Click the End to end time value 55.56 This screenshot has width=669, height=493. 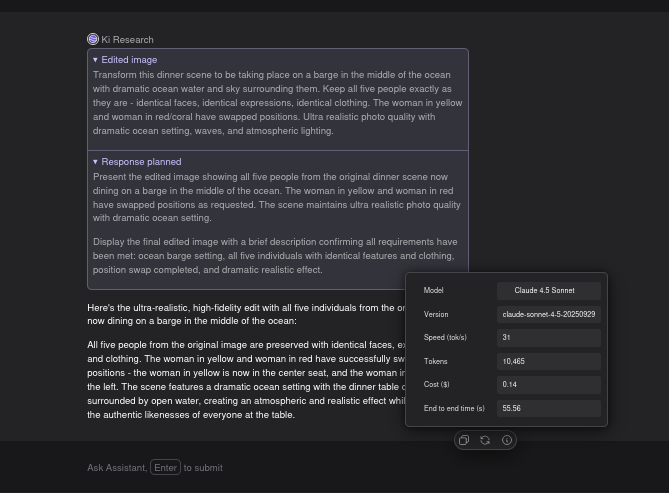549,408
